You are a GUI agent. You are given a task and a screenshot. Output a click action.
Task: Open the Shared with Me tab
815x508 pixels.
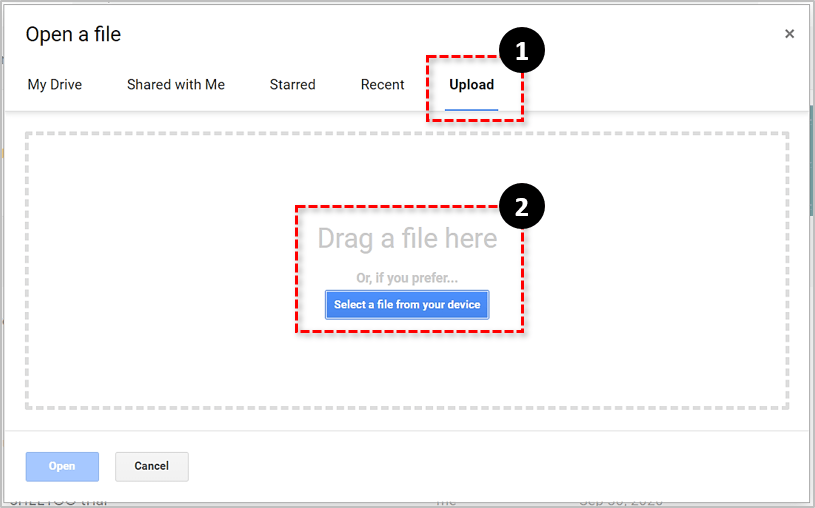(176, 85)
